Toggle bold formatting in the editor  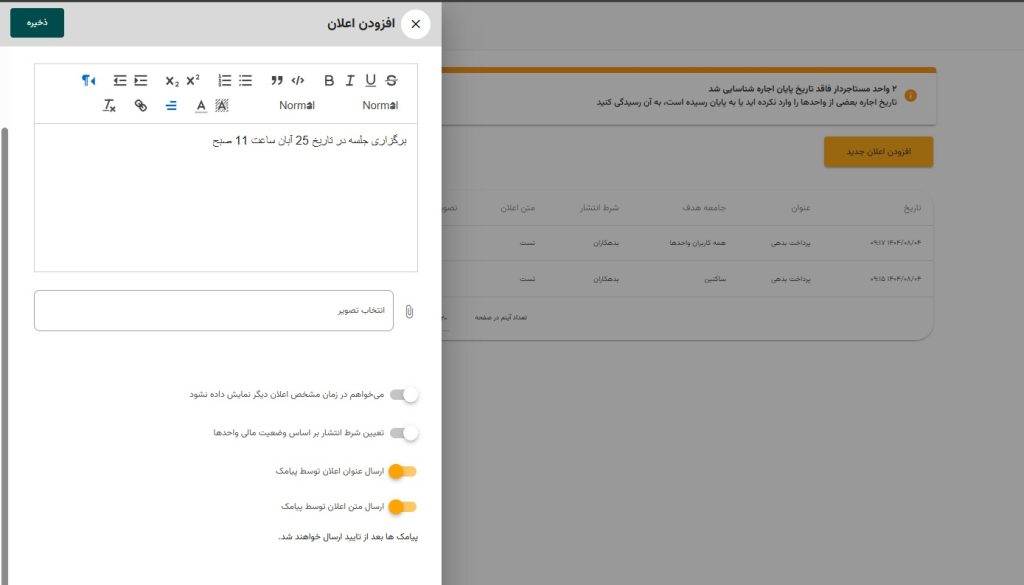[x=329, y=81]
